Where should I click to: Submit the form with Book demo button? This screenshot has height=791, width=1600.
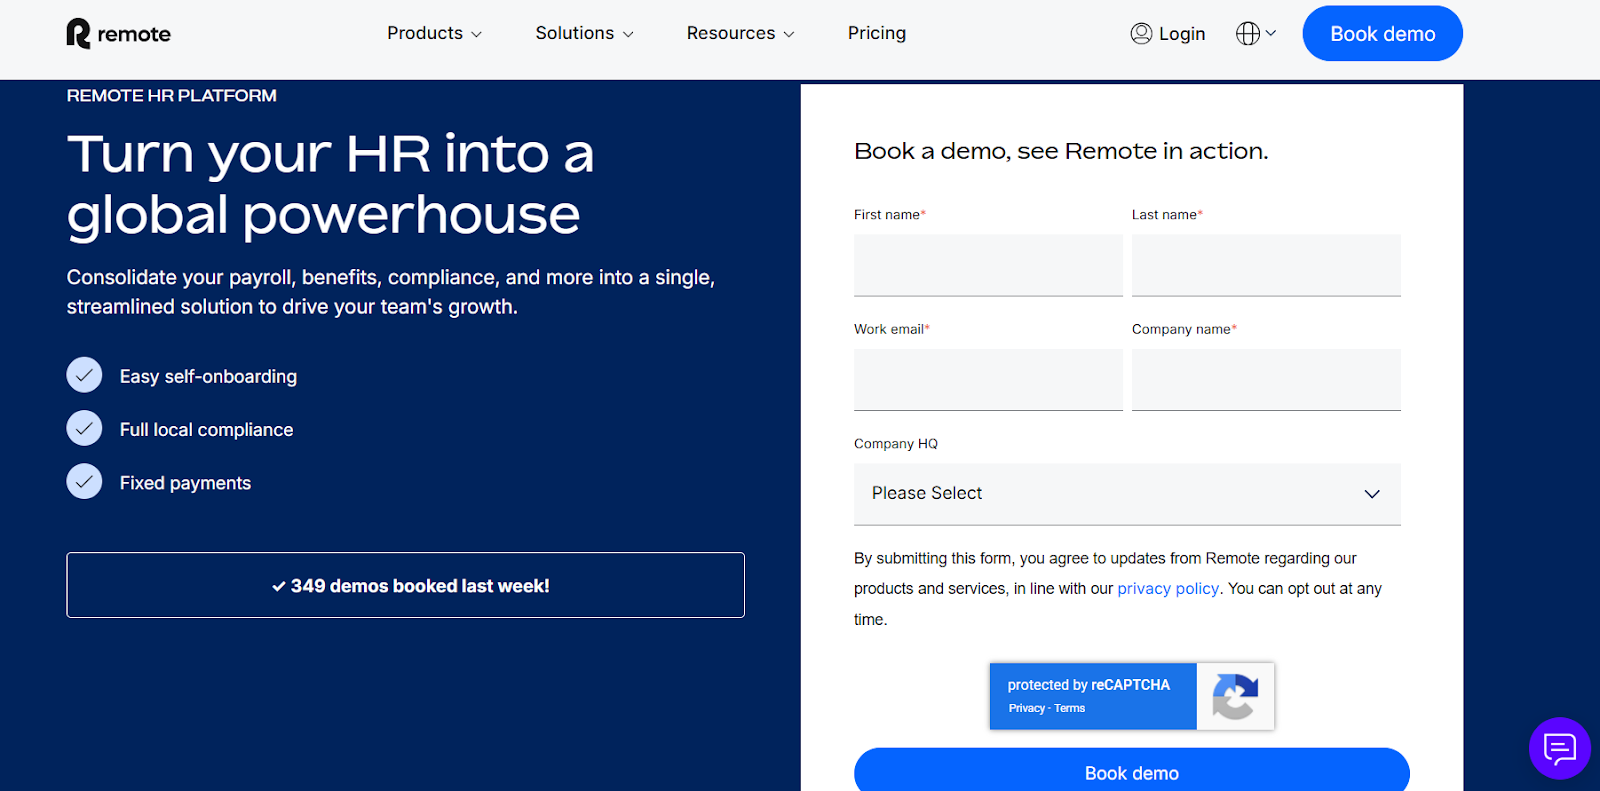tap(1131, 771)
